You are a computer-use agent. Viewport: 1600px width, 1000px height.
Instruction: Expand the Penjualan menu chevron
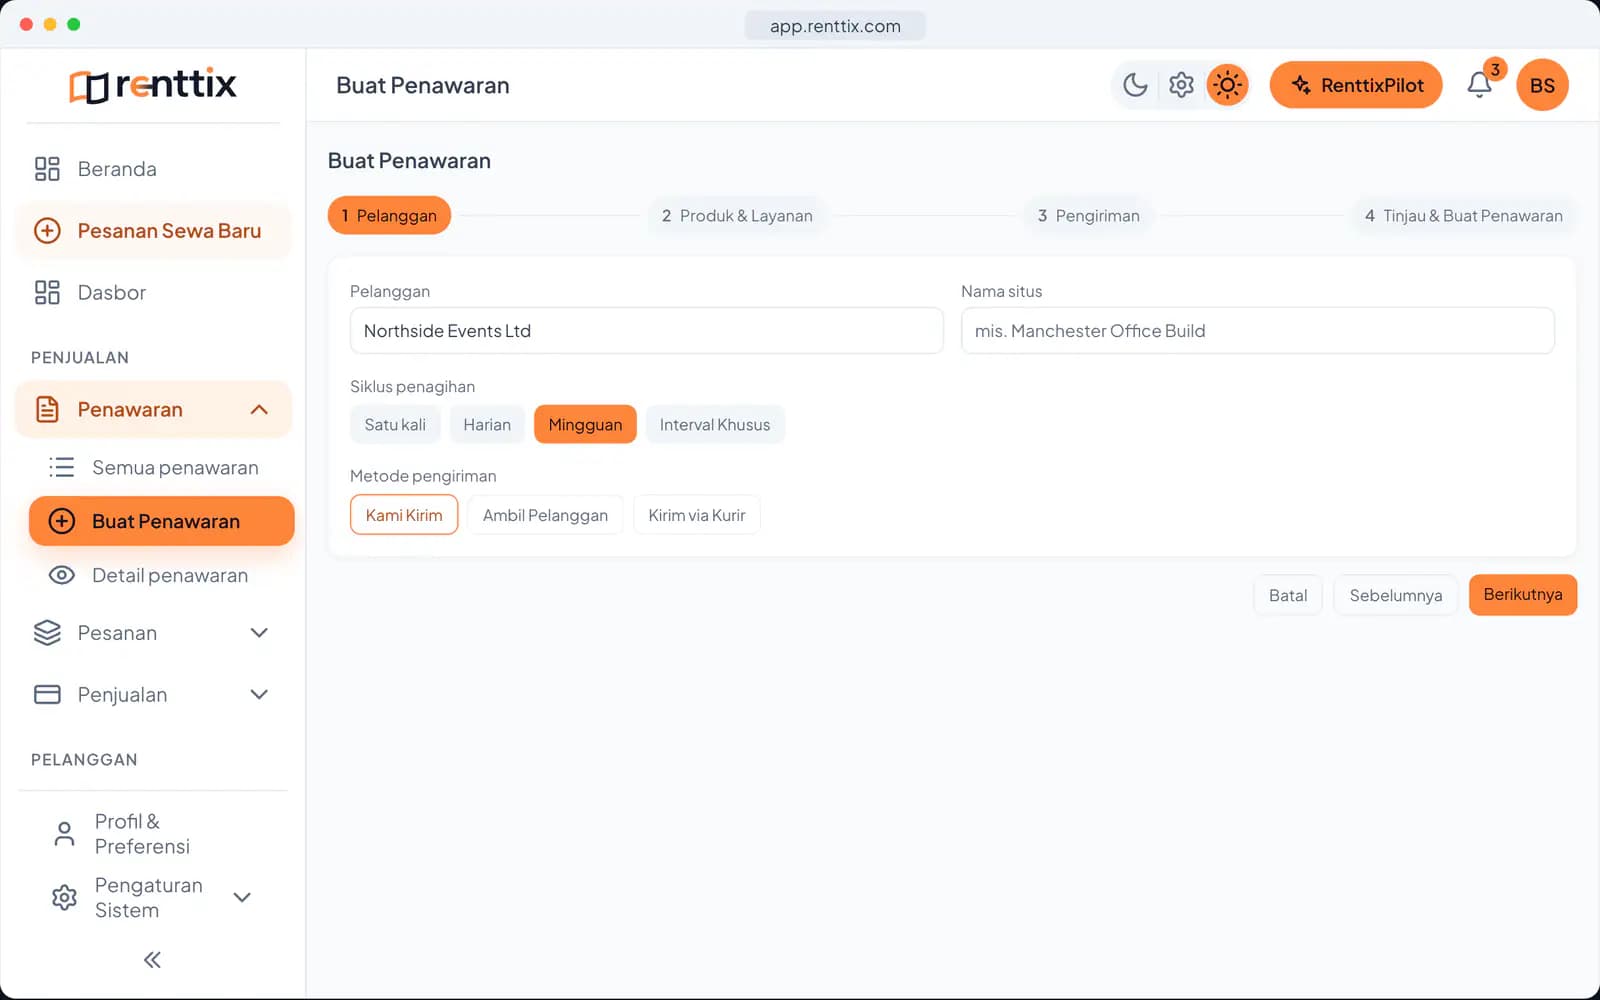point(259,694)
